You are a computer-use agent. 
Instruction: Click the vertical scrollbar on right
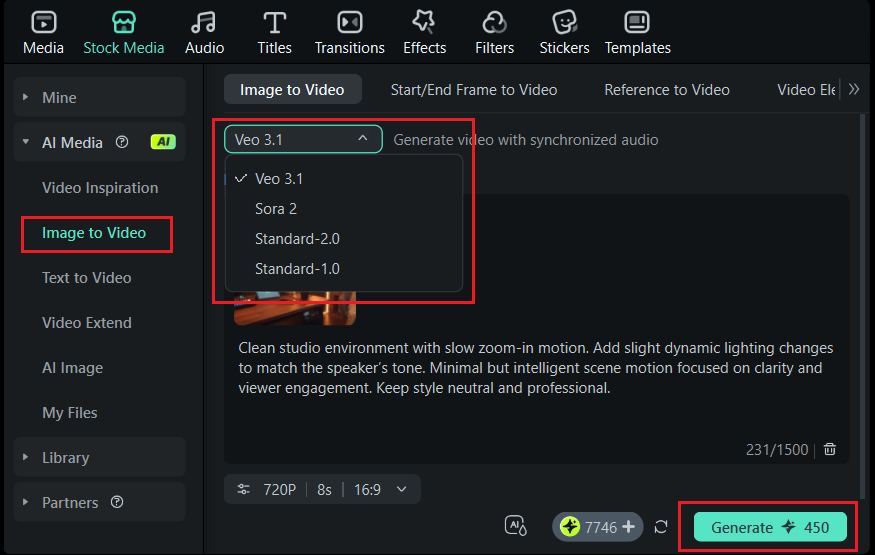pyautogui.click(x=863, y=304)
